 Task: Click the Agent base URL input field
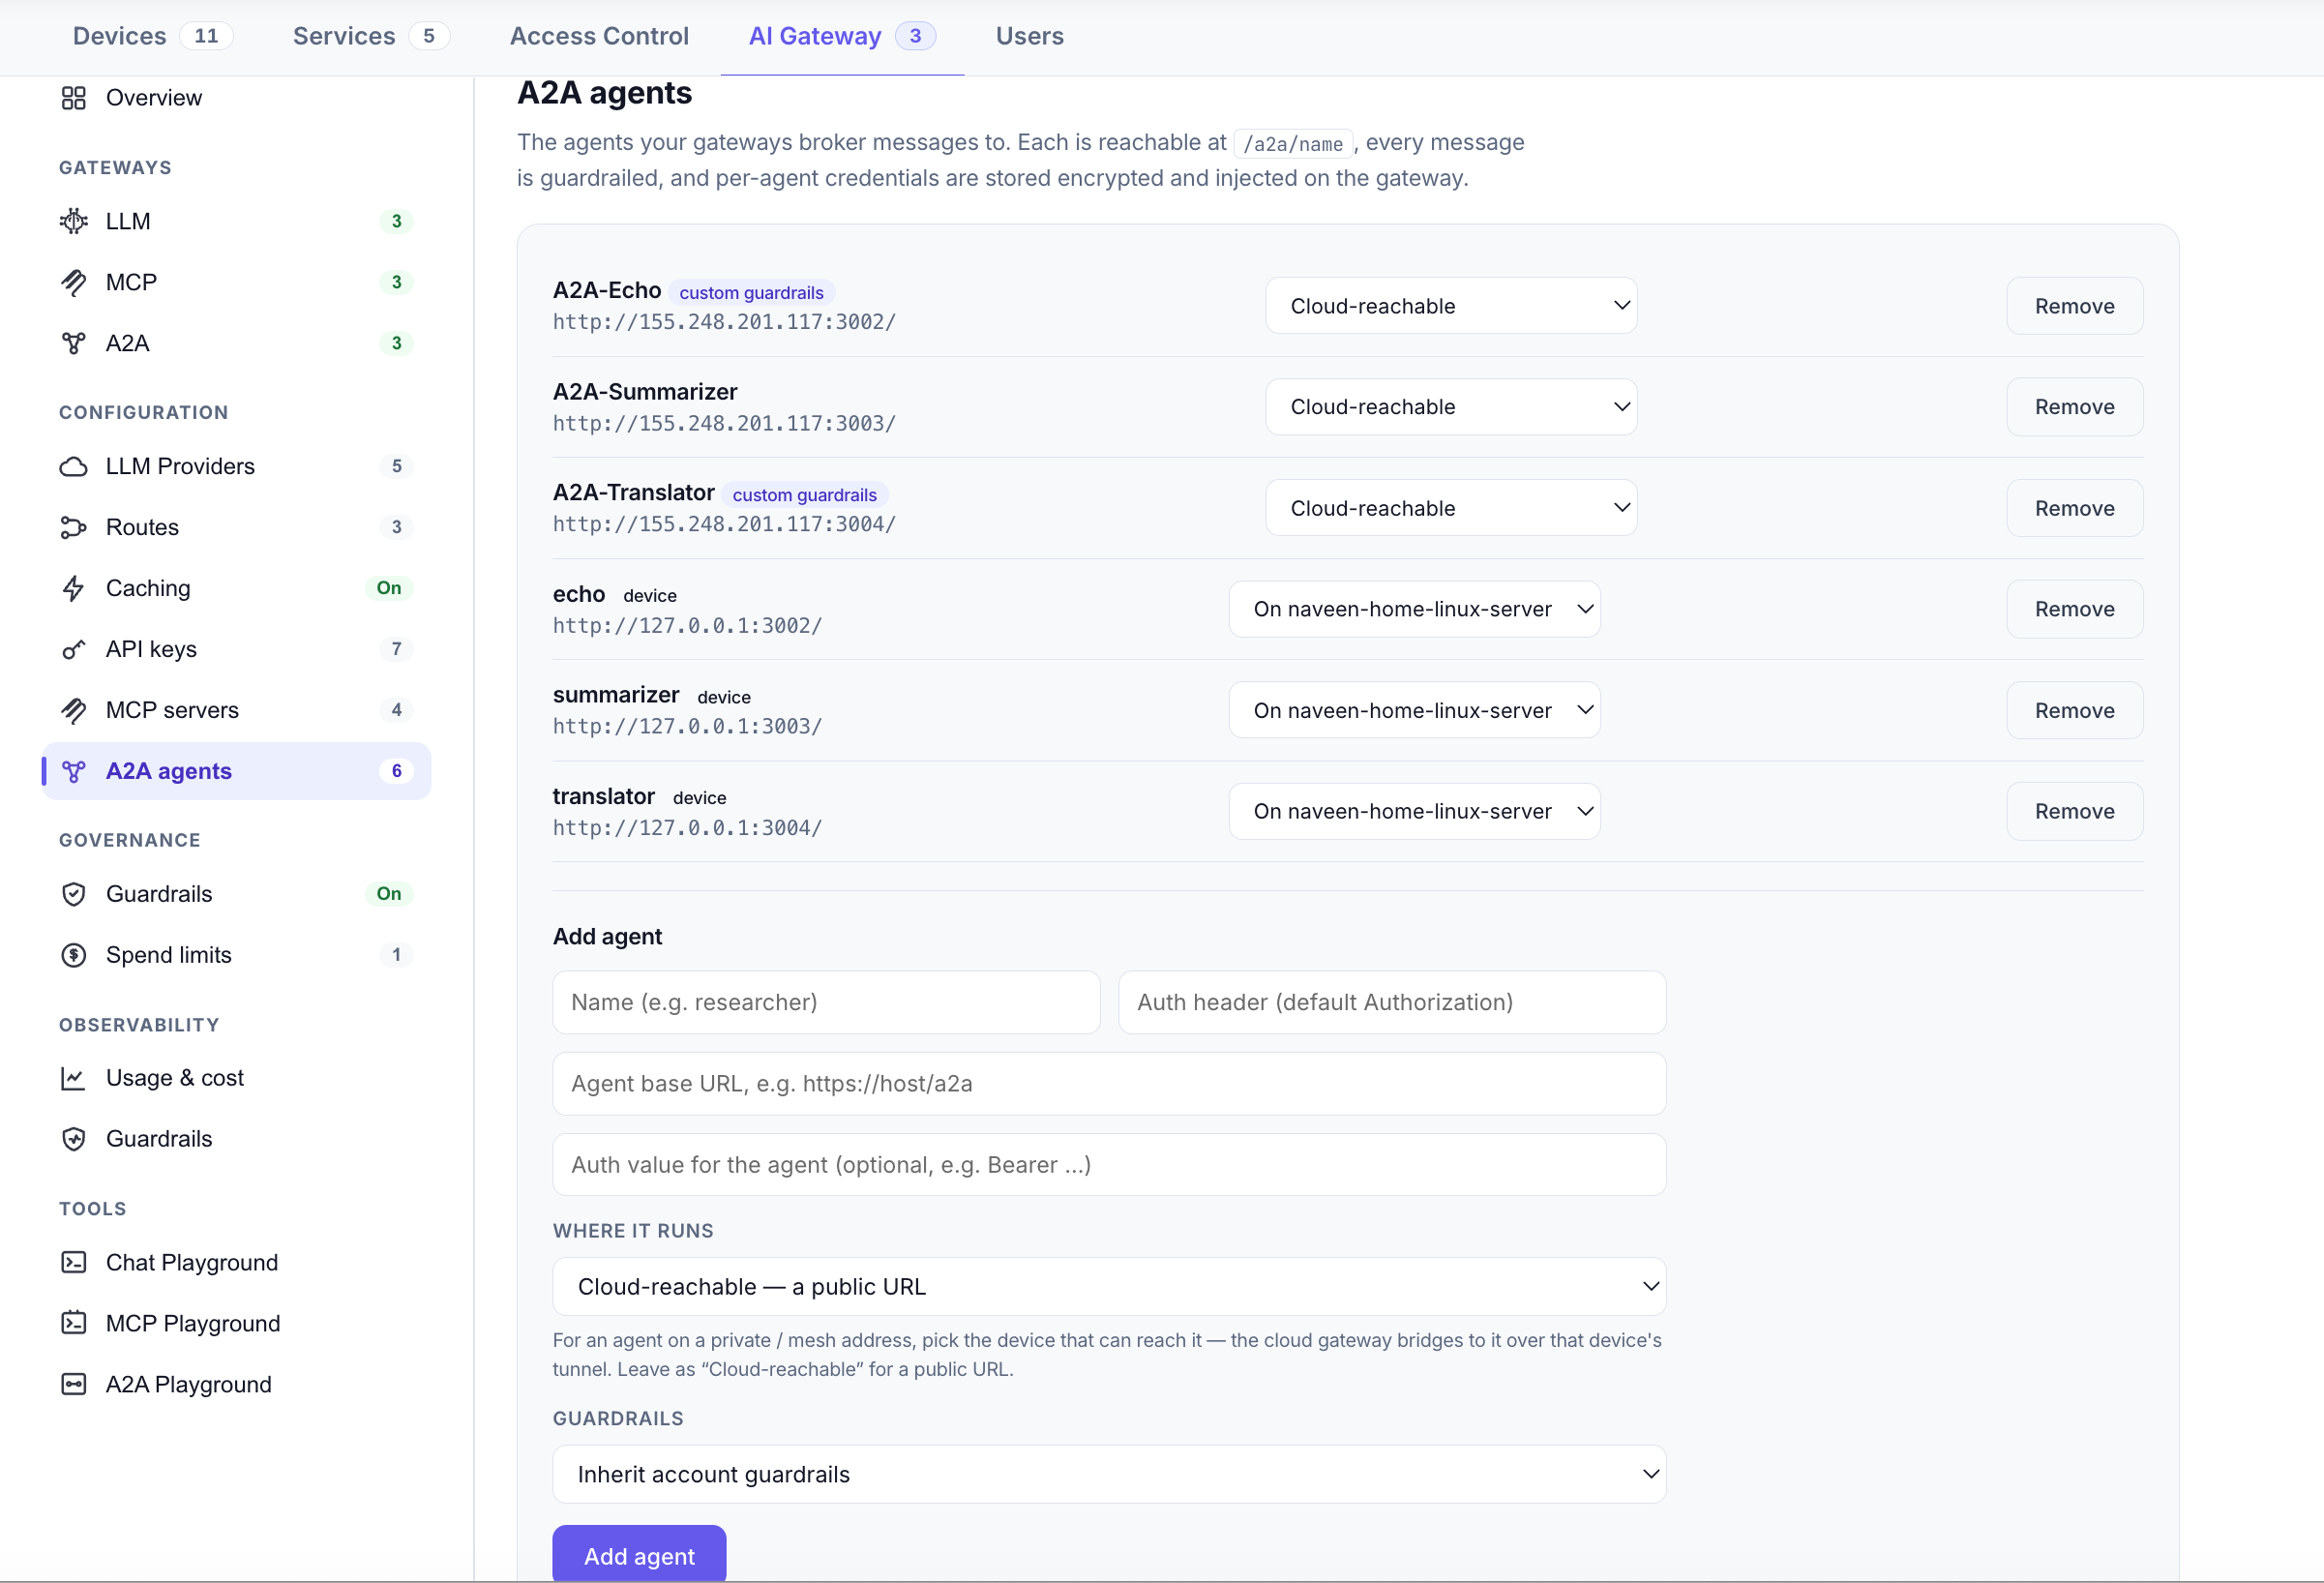(1109, 1083)
